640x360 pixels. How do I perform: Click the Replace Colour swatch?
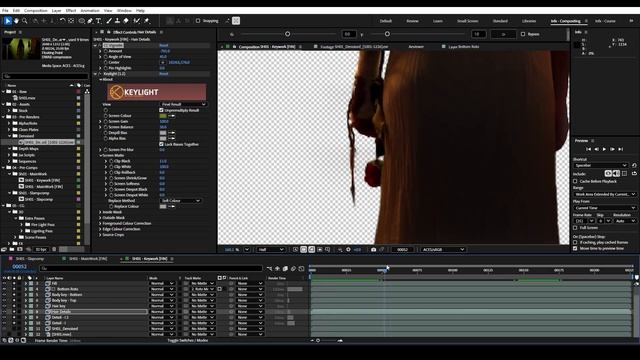coord(163,207)
